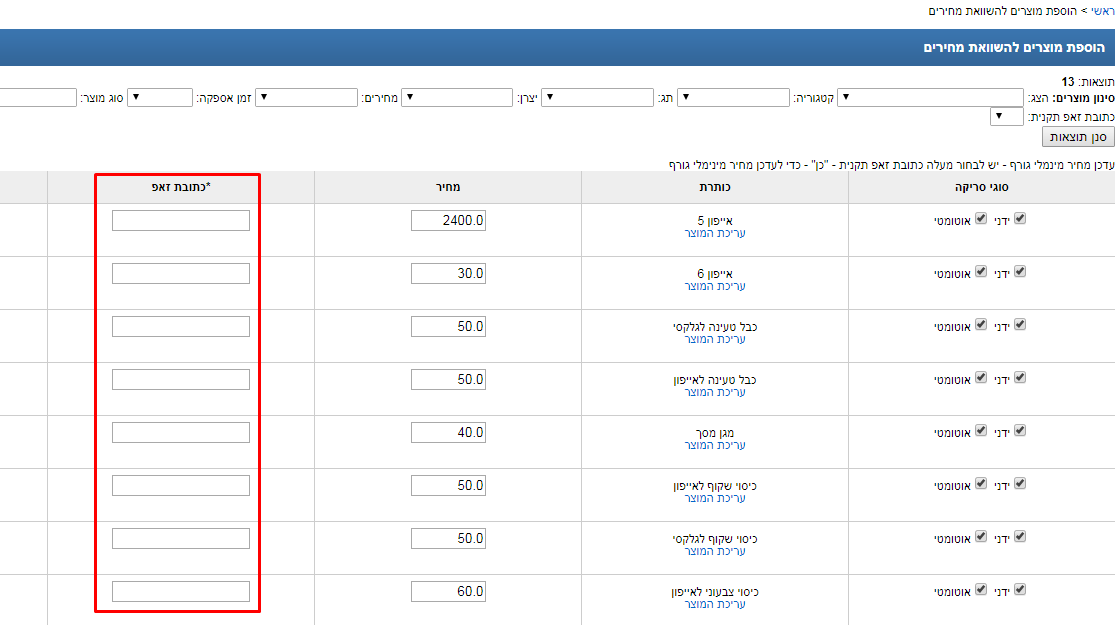Click price field of כבל טעינה לאייפון

(449, 379)
